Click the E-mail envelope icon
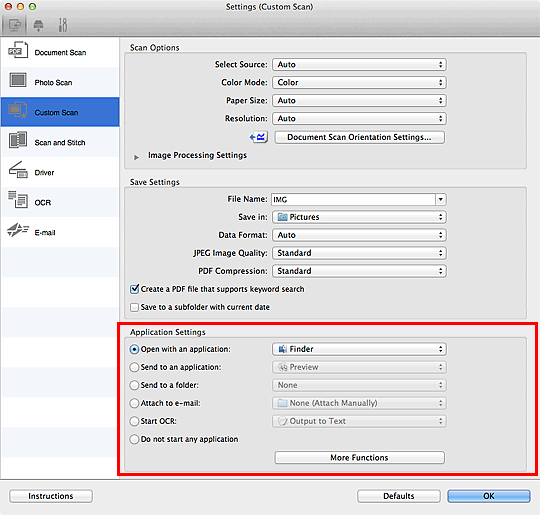The height and width of the screenshot is (515, 540). 18,230
